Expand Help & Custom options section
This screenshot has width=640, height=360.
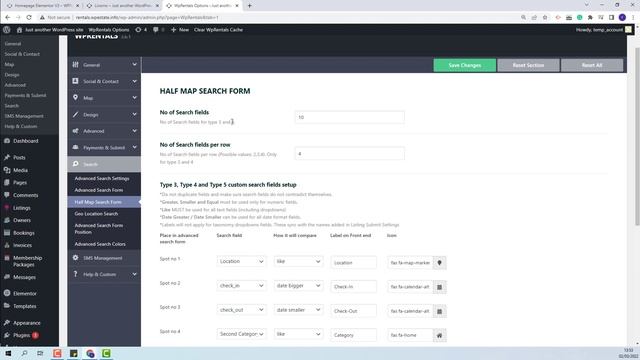104,274
